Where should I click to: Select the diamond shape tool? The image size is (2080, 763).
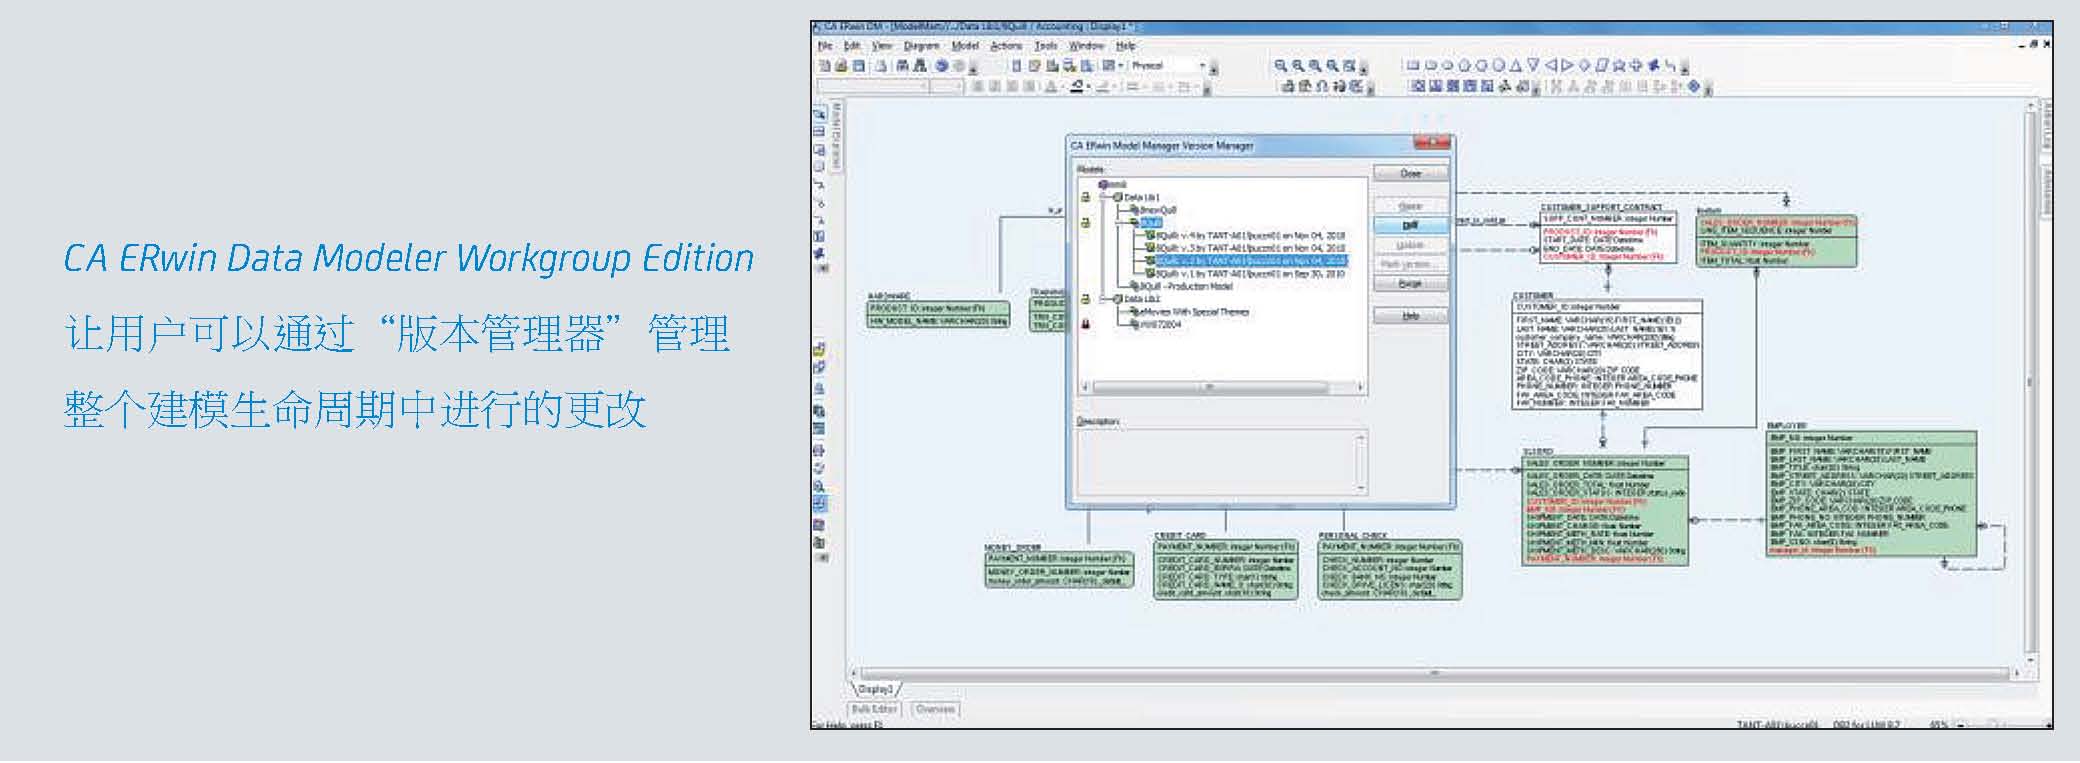tap(1584, 65)
